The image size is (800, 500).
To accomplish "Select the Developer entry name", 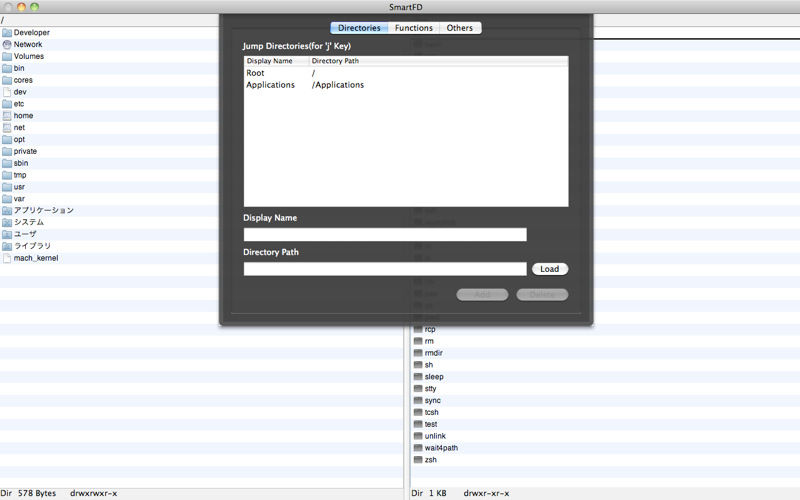I will pyautogui.click(x=32, y=33).
